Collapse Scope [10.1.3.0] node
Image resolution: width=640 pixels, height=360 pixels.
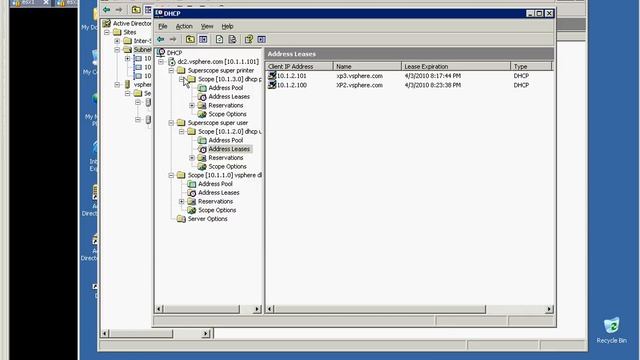tap(182, 79)
